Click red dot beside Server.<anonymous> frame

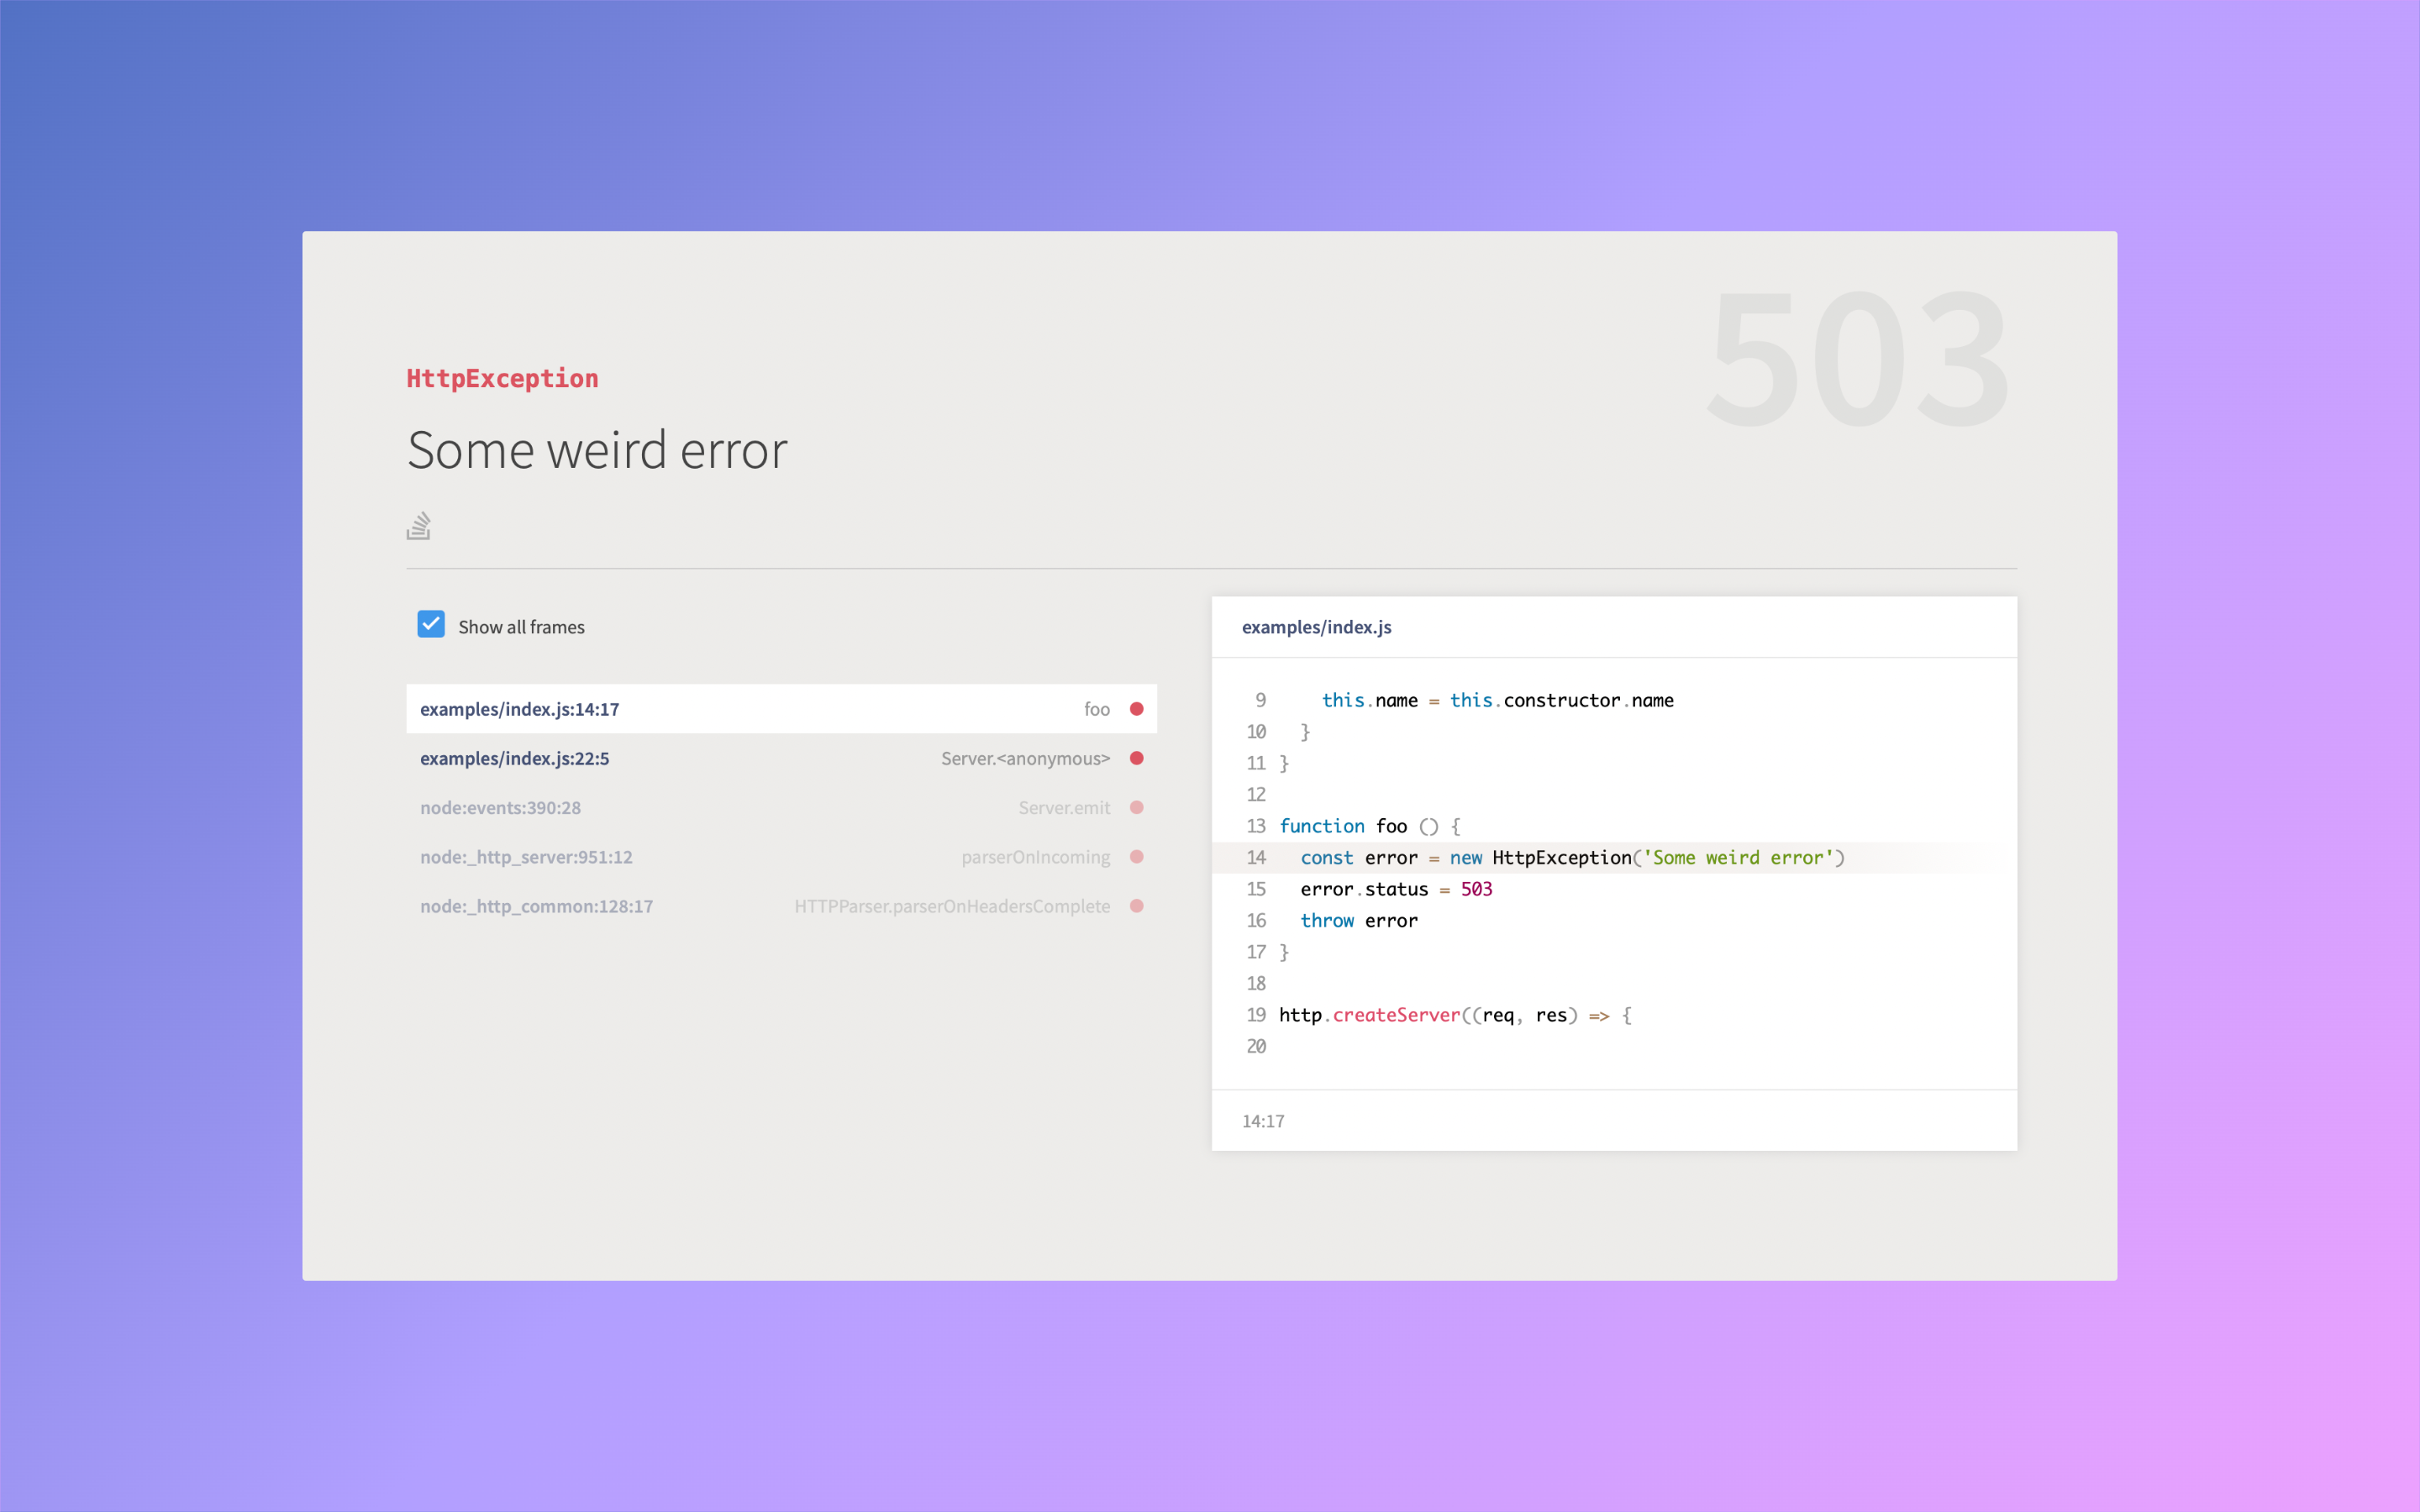pyautogui.click(x=1136, y=758)
